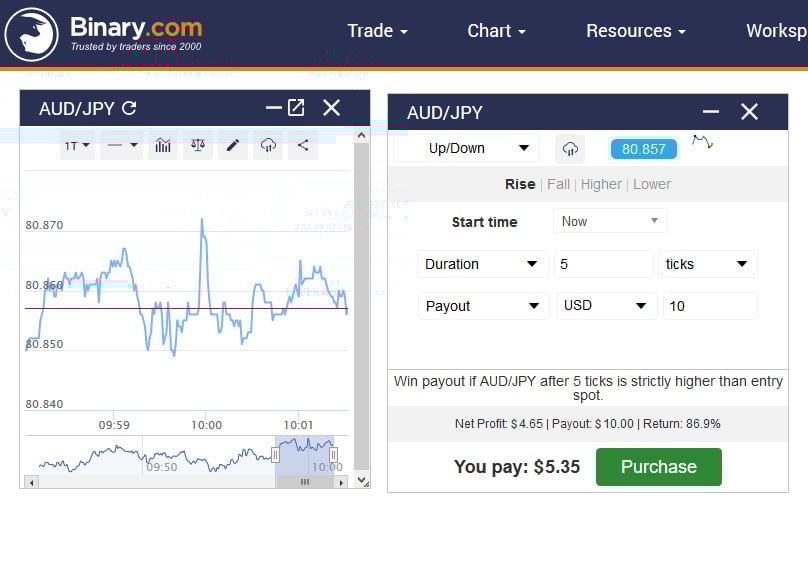Open the Up/Down contract type dropdown
Screen dimensions: 808x585
click(x=466, y=148)
